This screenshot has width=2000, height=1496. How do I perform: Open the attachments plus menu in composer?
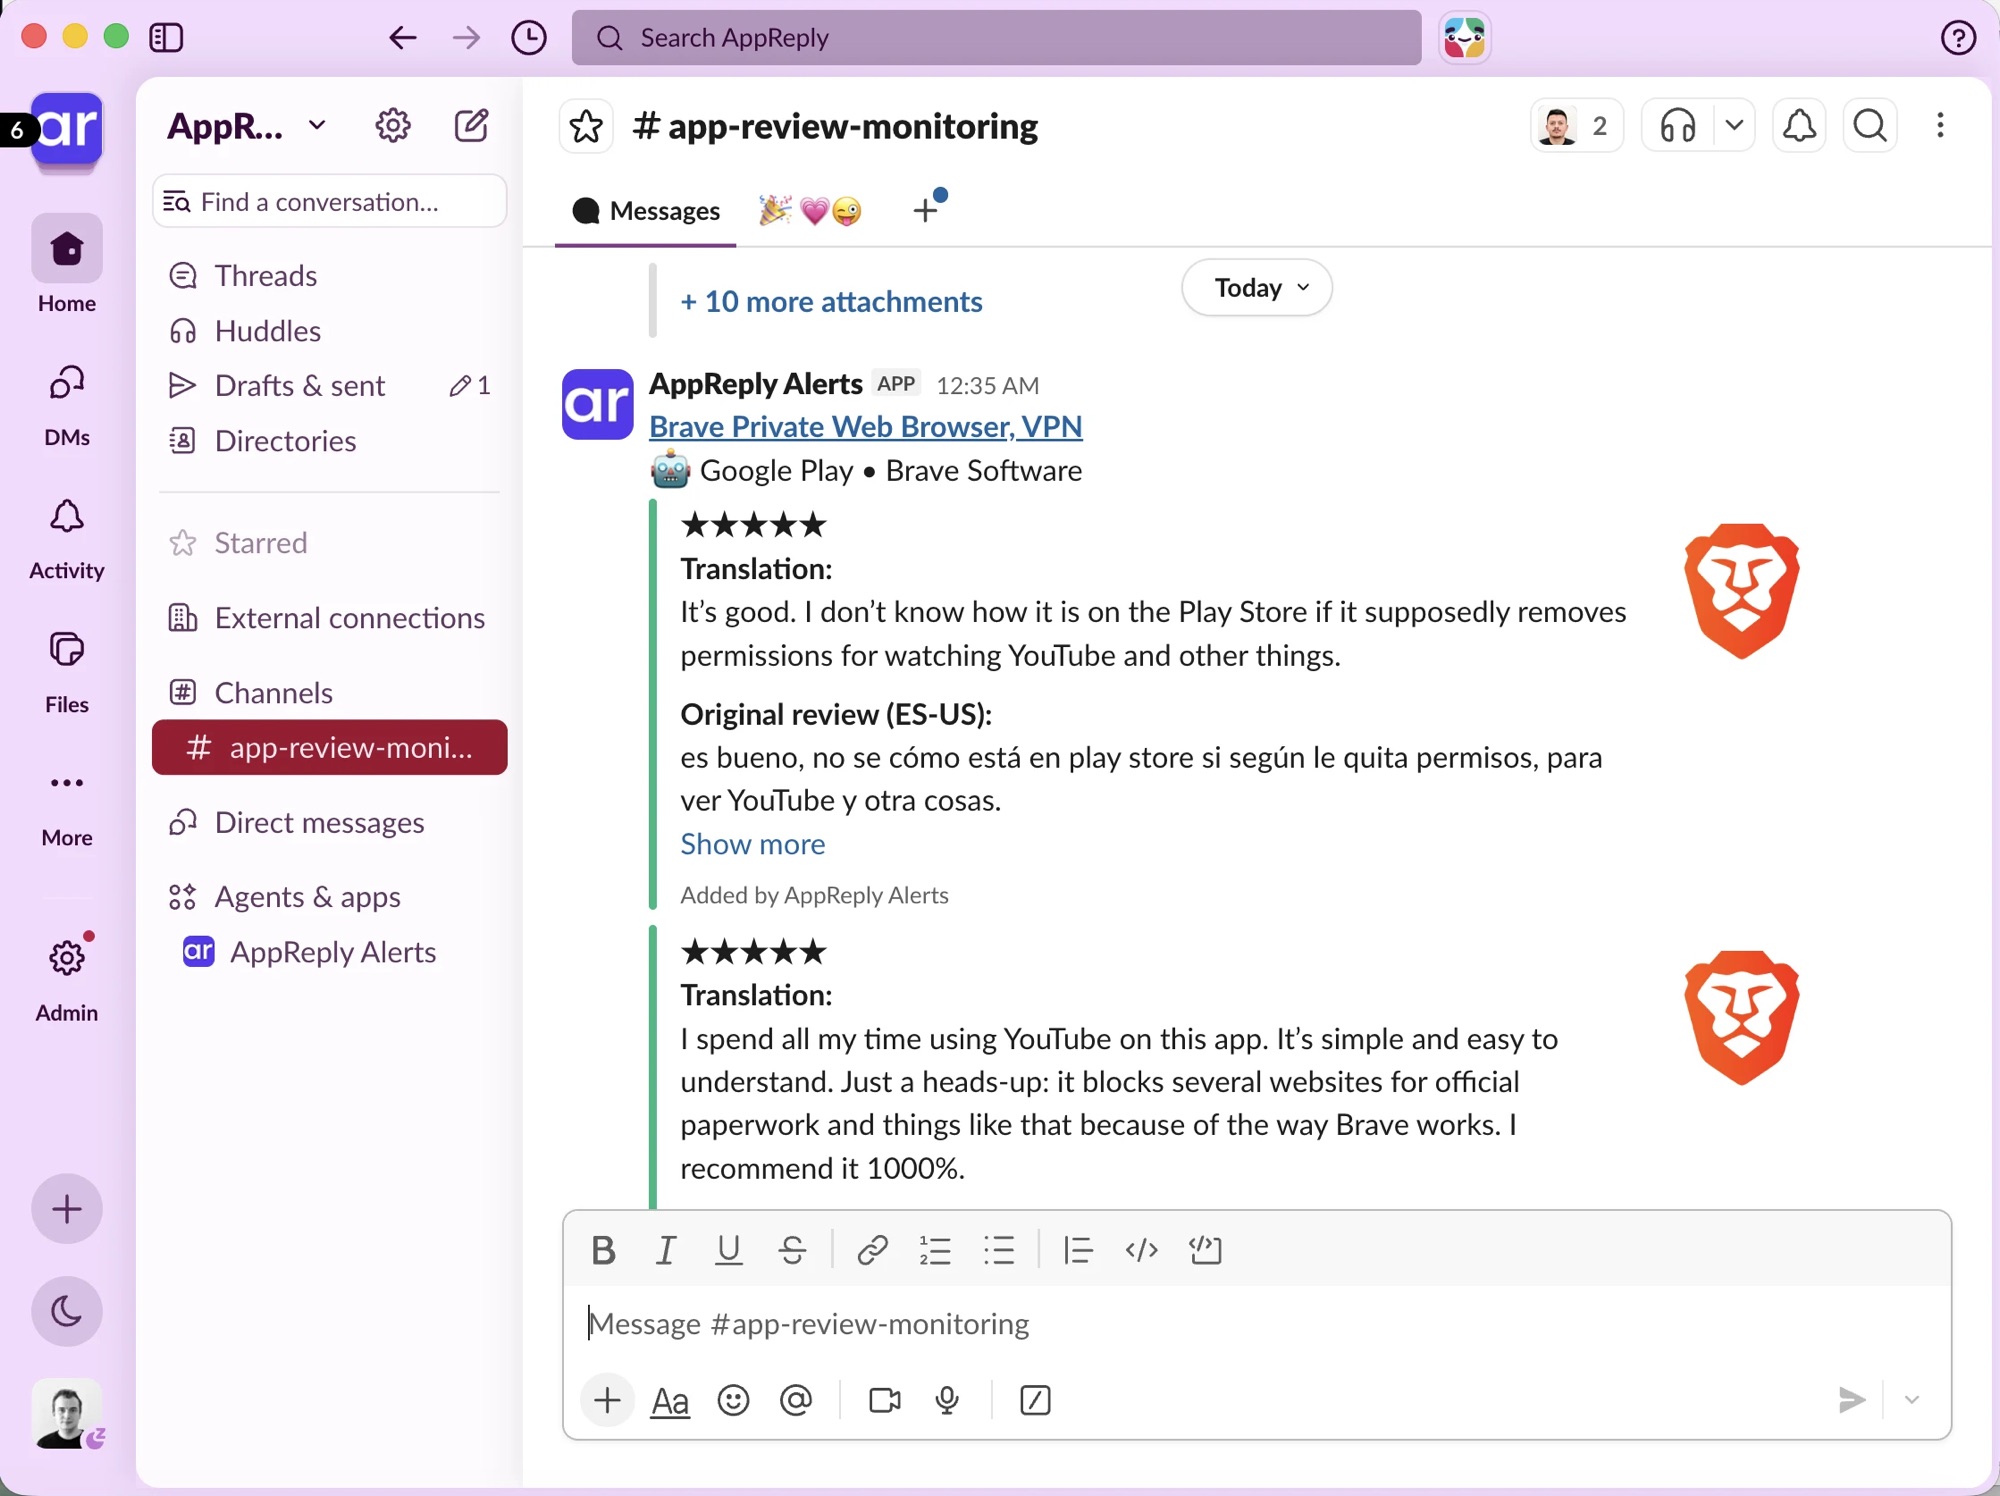tap(607, 1400)
